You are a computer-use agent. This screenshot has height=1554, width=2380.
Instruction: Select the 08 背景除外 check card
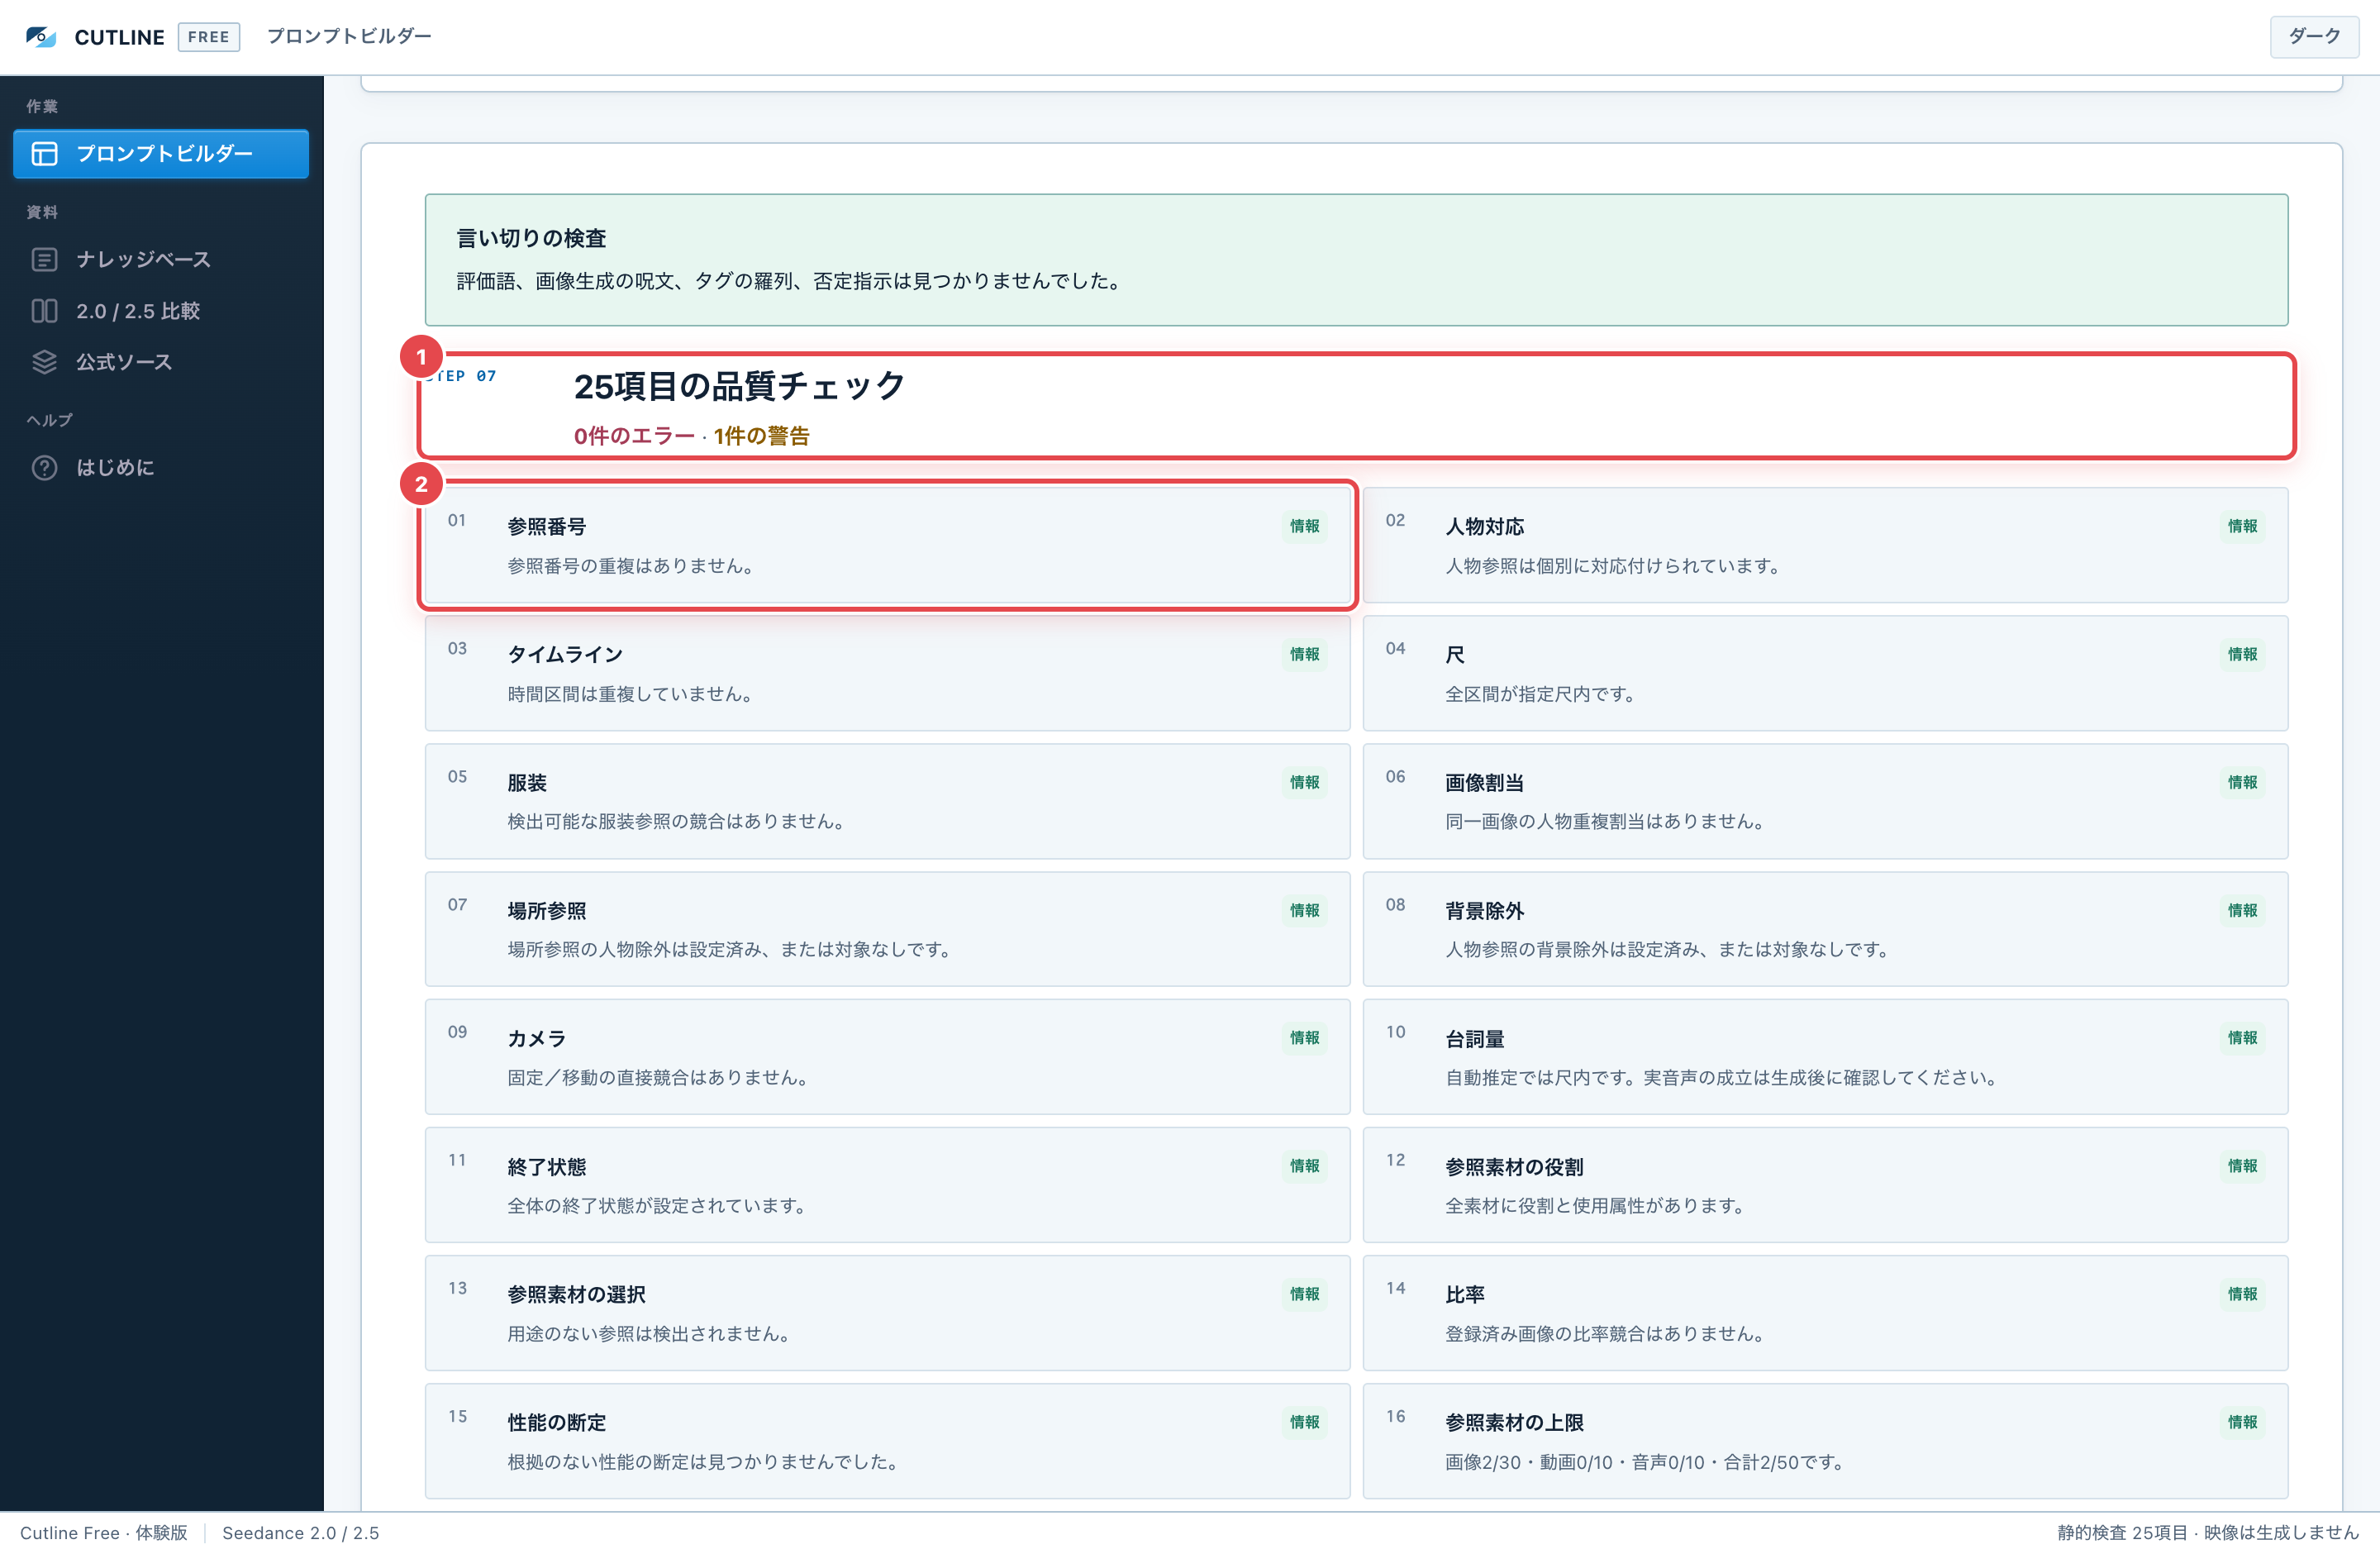click(x=1825, y=929)
